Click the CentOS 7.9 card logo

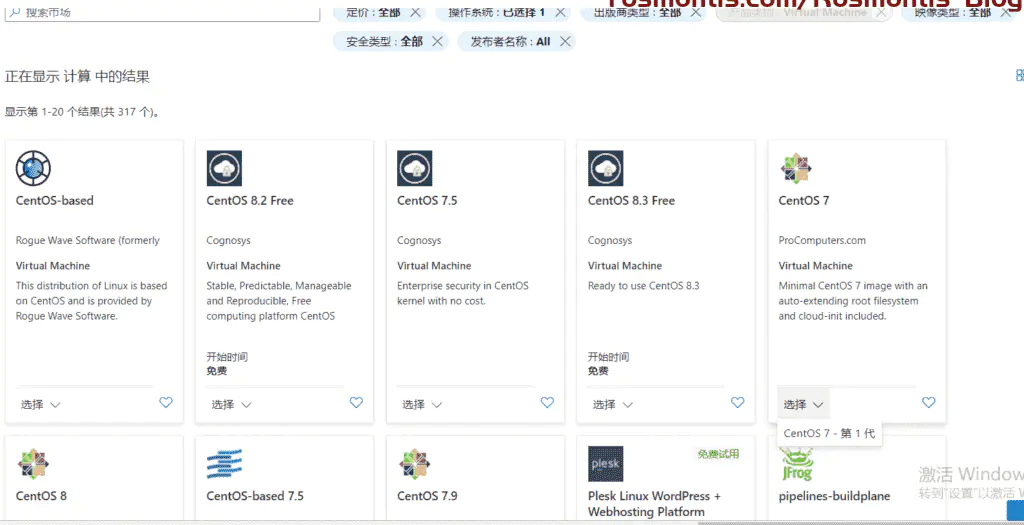(415, 464)
